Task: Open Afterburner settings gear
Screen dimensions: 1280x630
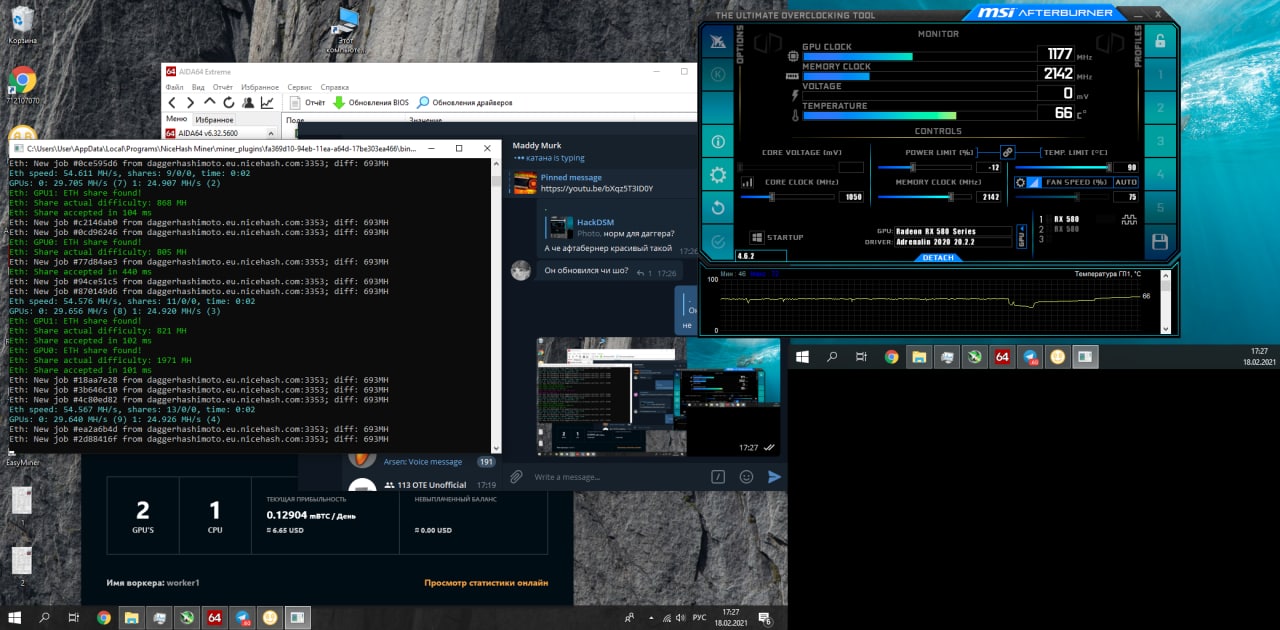Action: coord(717,176)
